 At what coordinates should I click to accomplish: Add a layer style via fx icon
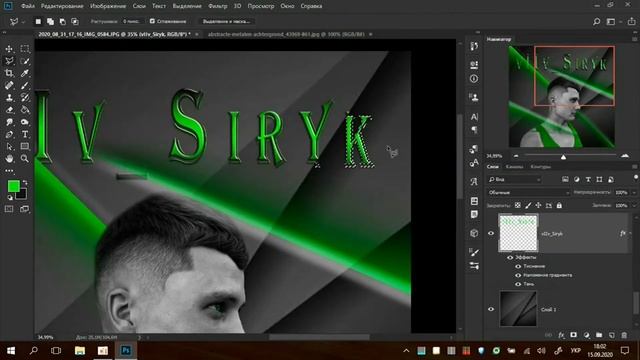pos(561,335)
